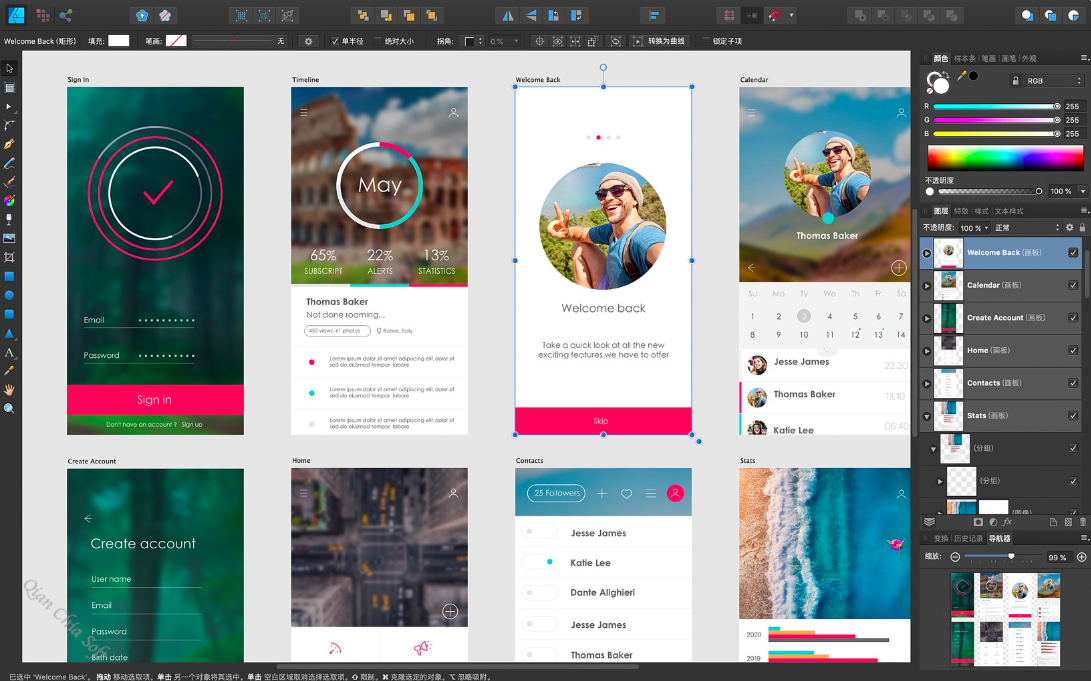The height and width of the screenshot is (681, 1091).
Task: Select the Rectangle shape tool
Action: tap(9, 276)
